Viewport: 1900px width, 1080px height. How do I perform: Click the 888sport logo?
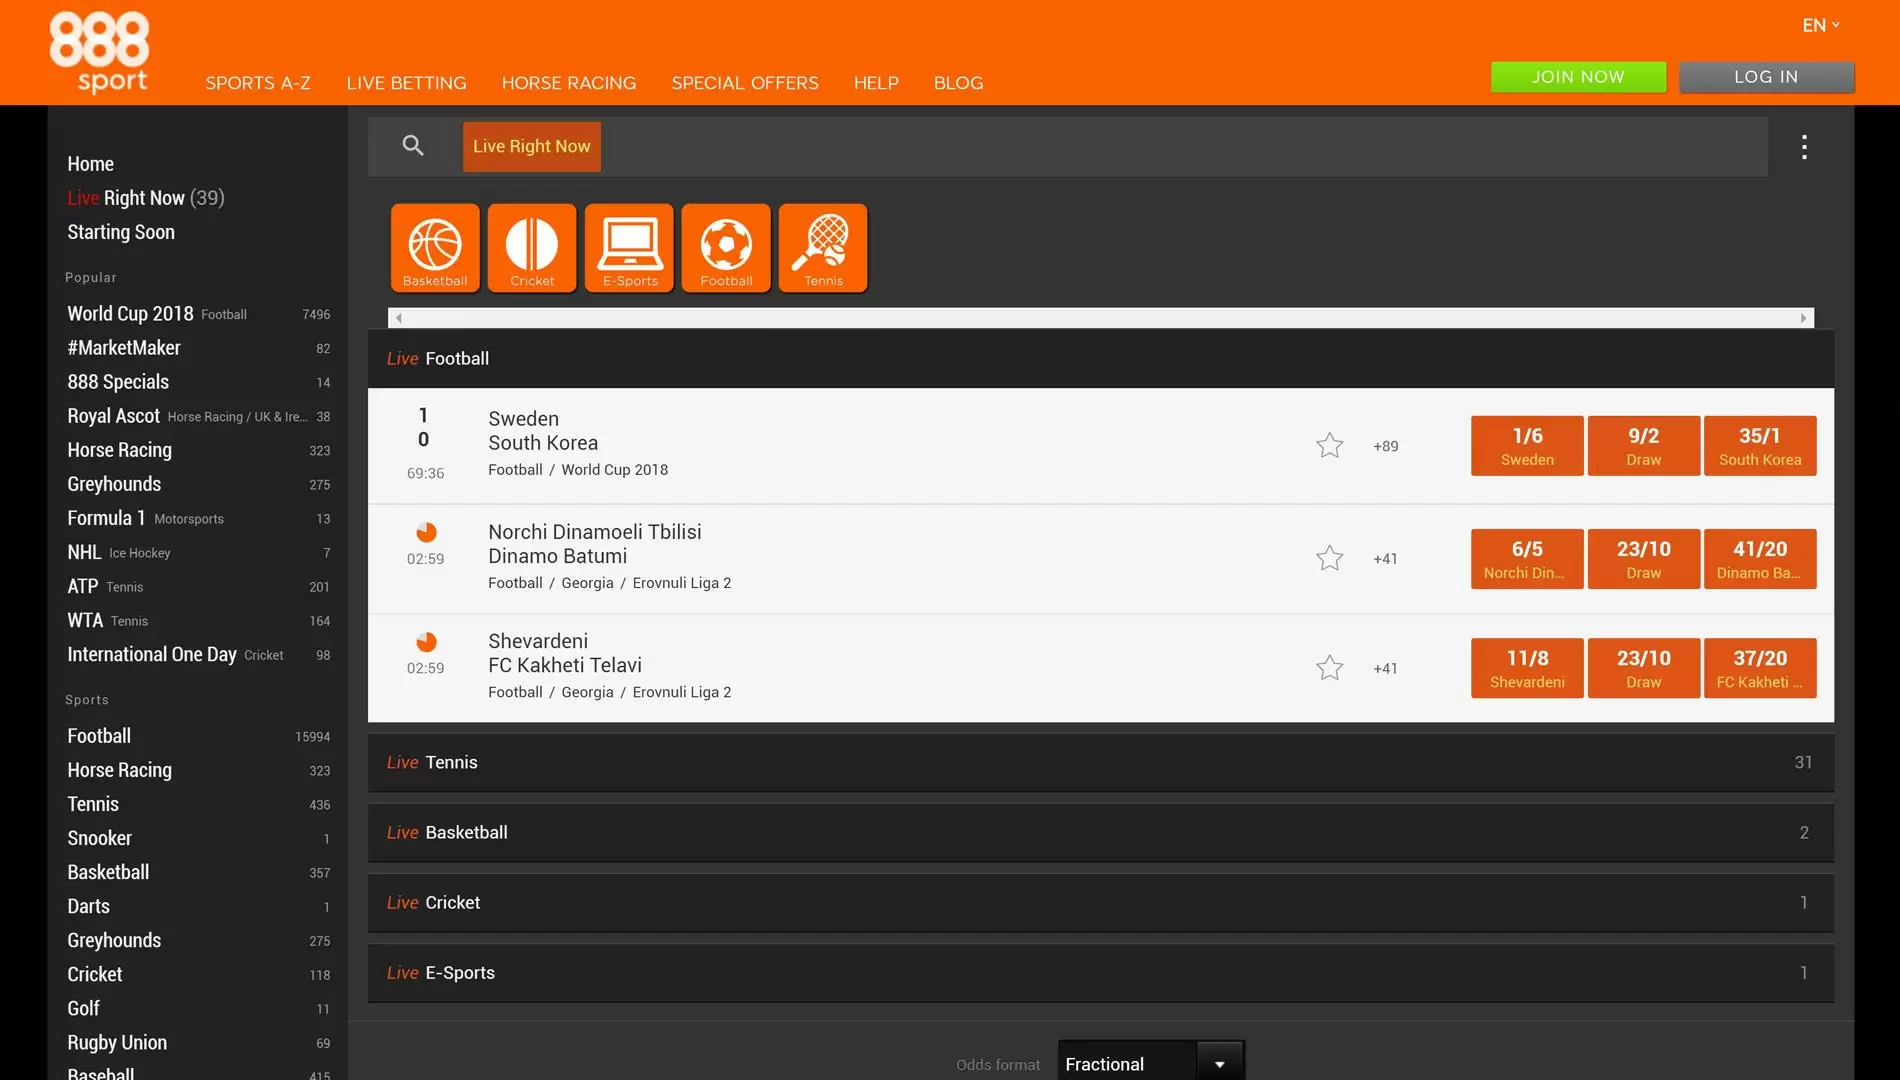click(99, 52)
